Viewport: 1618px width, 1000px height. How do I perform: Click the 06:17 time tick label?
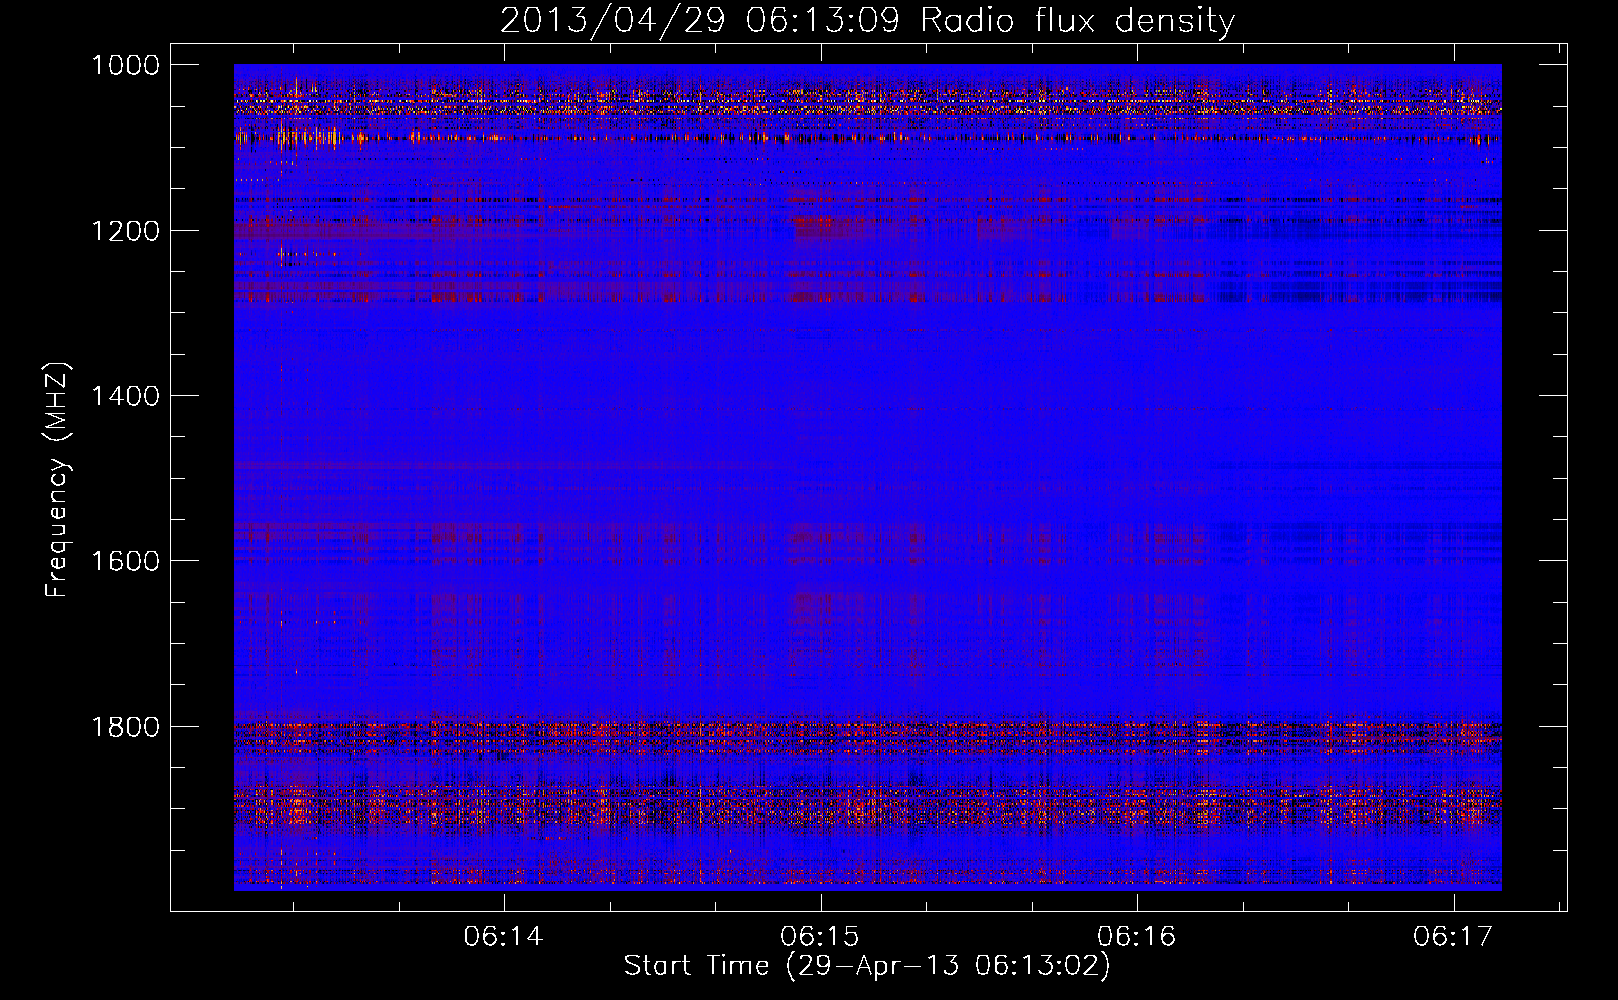coord(1453,936)
